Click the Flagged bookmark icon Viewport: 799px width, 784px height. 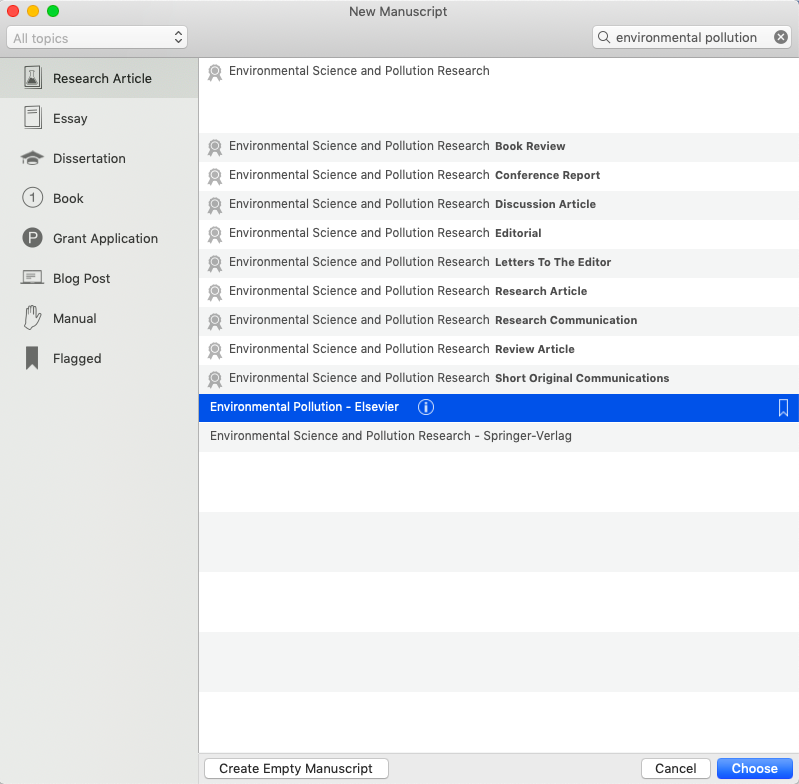(x=32, y=358)
